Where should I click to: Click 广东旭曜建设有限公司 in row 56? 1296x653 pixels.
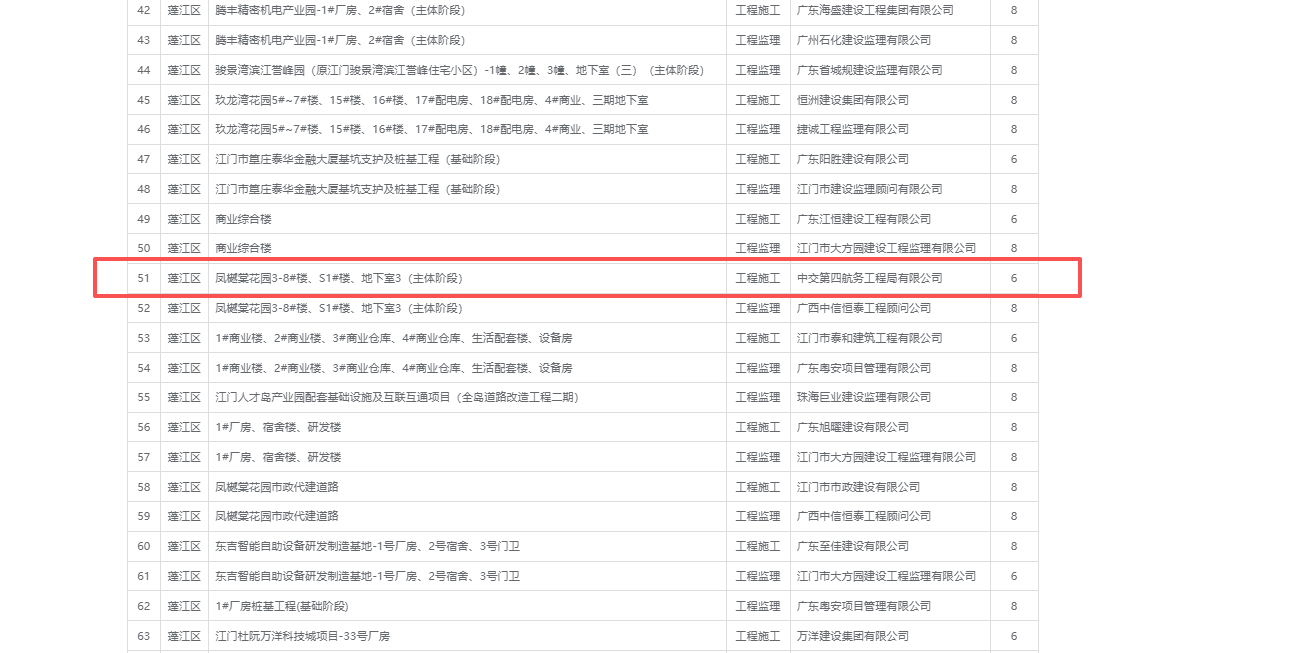852,427
